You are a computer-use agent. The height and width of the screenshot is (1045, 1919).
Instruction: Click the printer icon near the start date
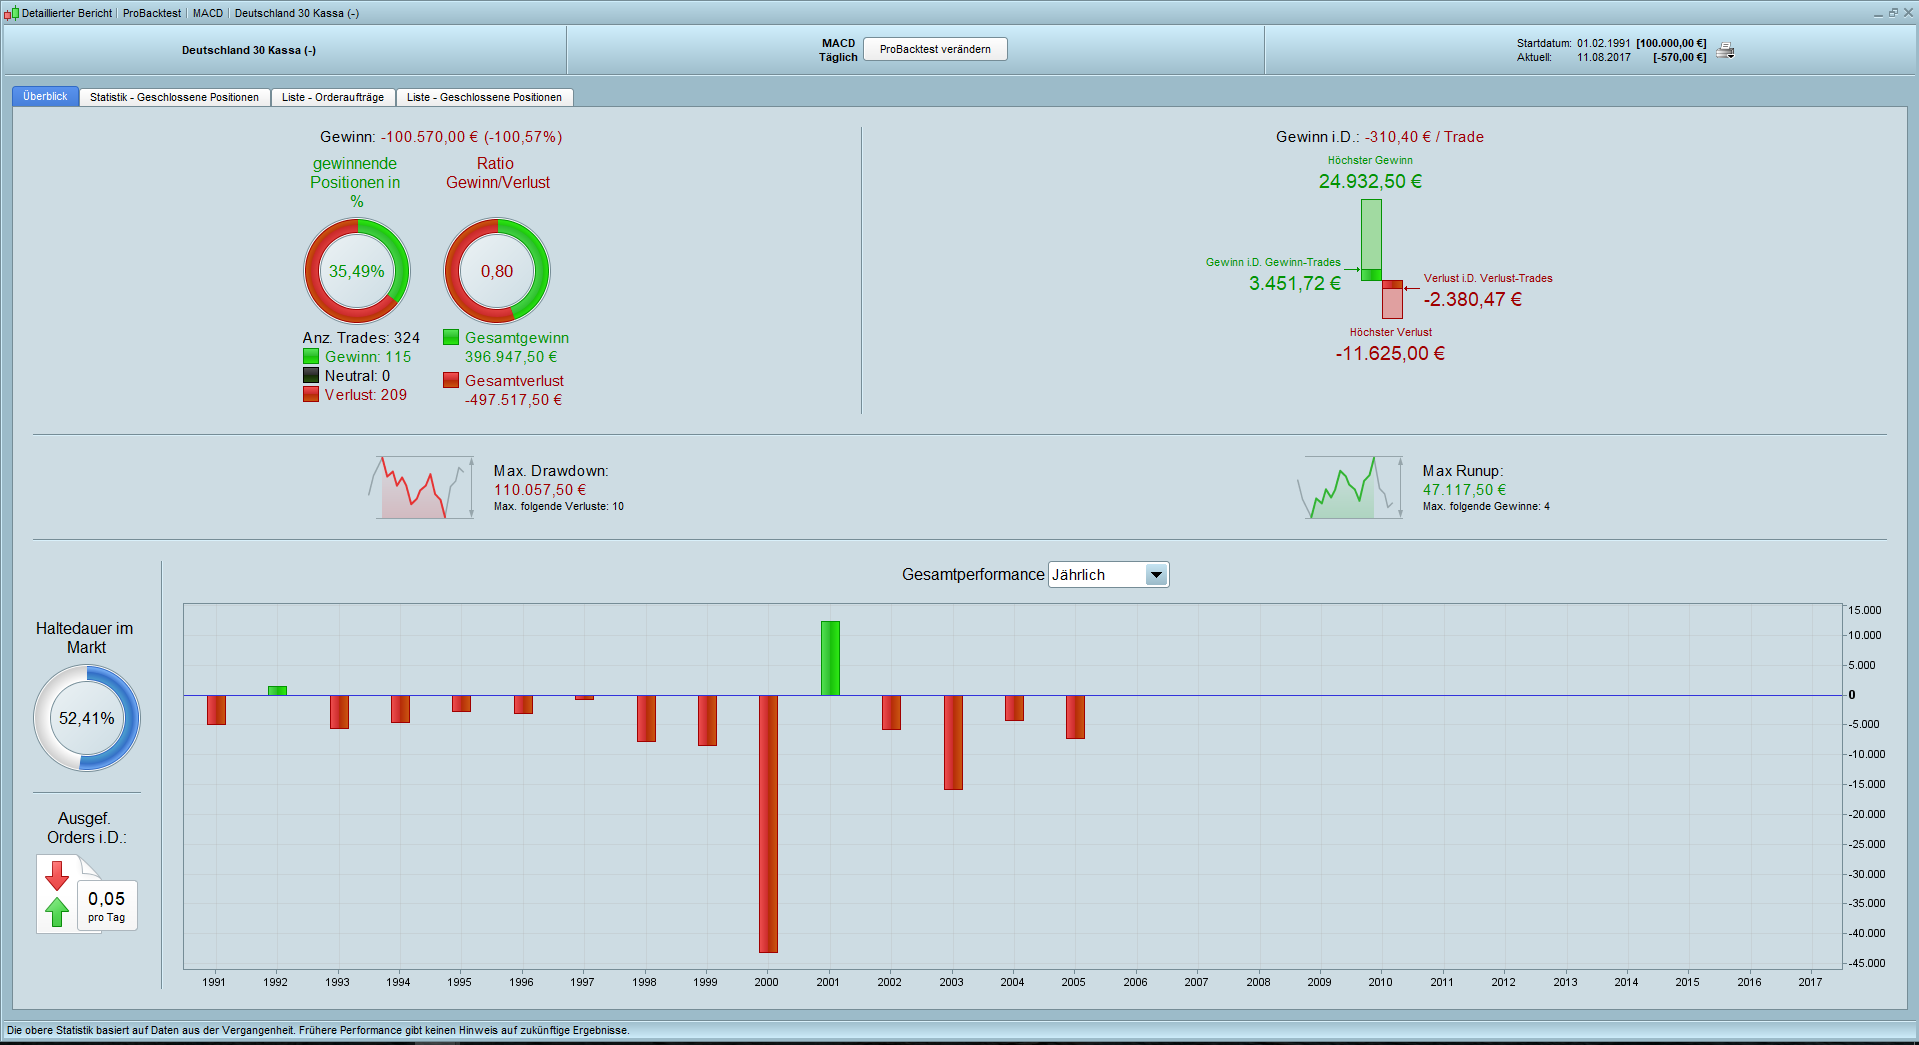[1725, 51]
